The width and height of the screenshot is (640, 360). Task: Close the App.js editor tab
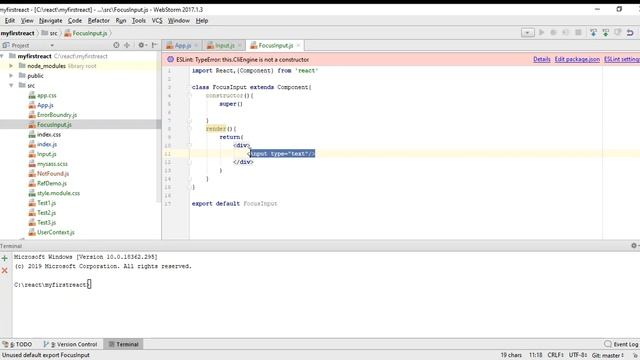tap(197, 45)
